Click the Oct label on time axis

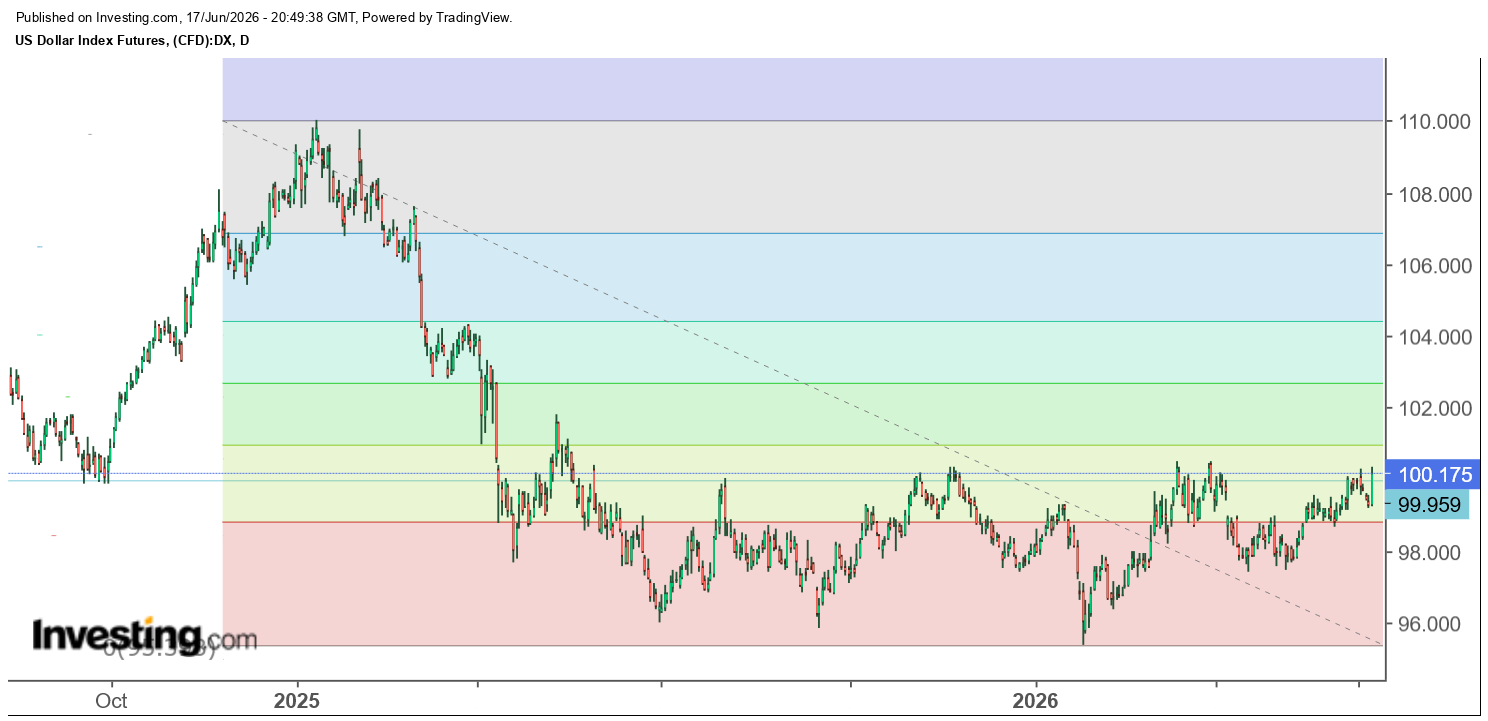pos(111,701)
